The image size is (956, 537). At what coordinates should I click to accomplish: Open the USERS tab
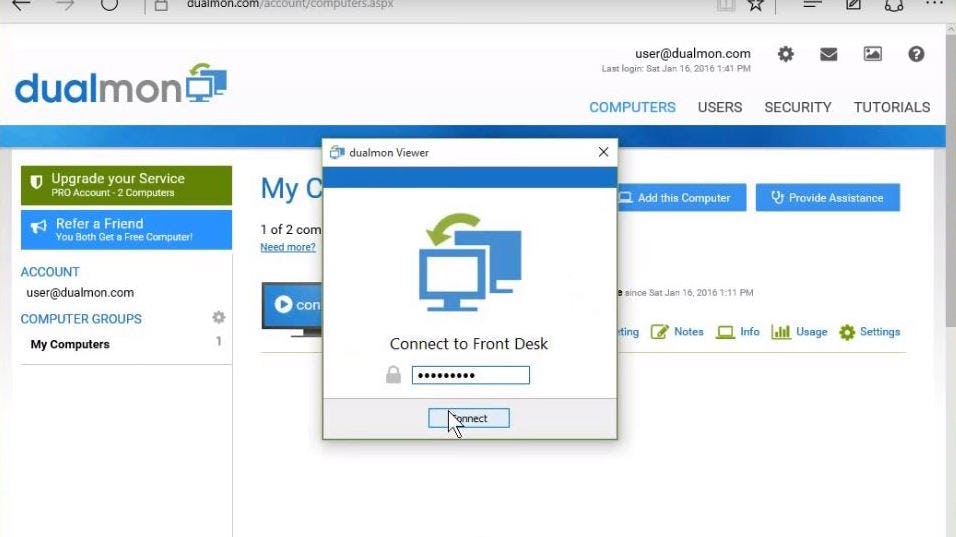(x=719, y=107)
